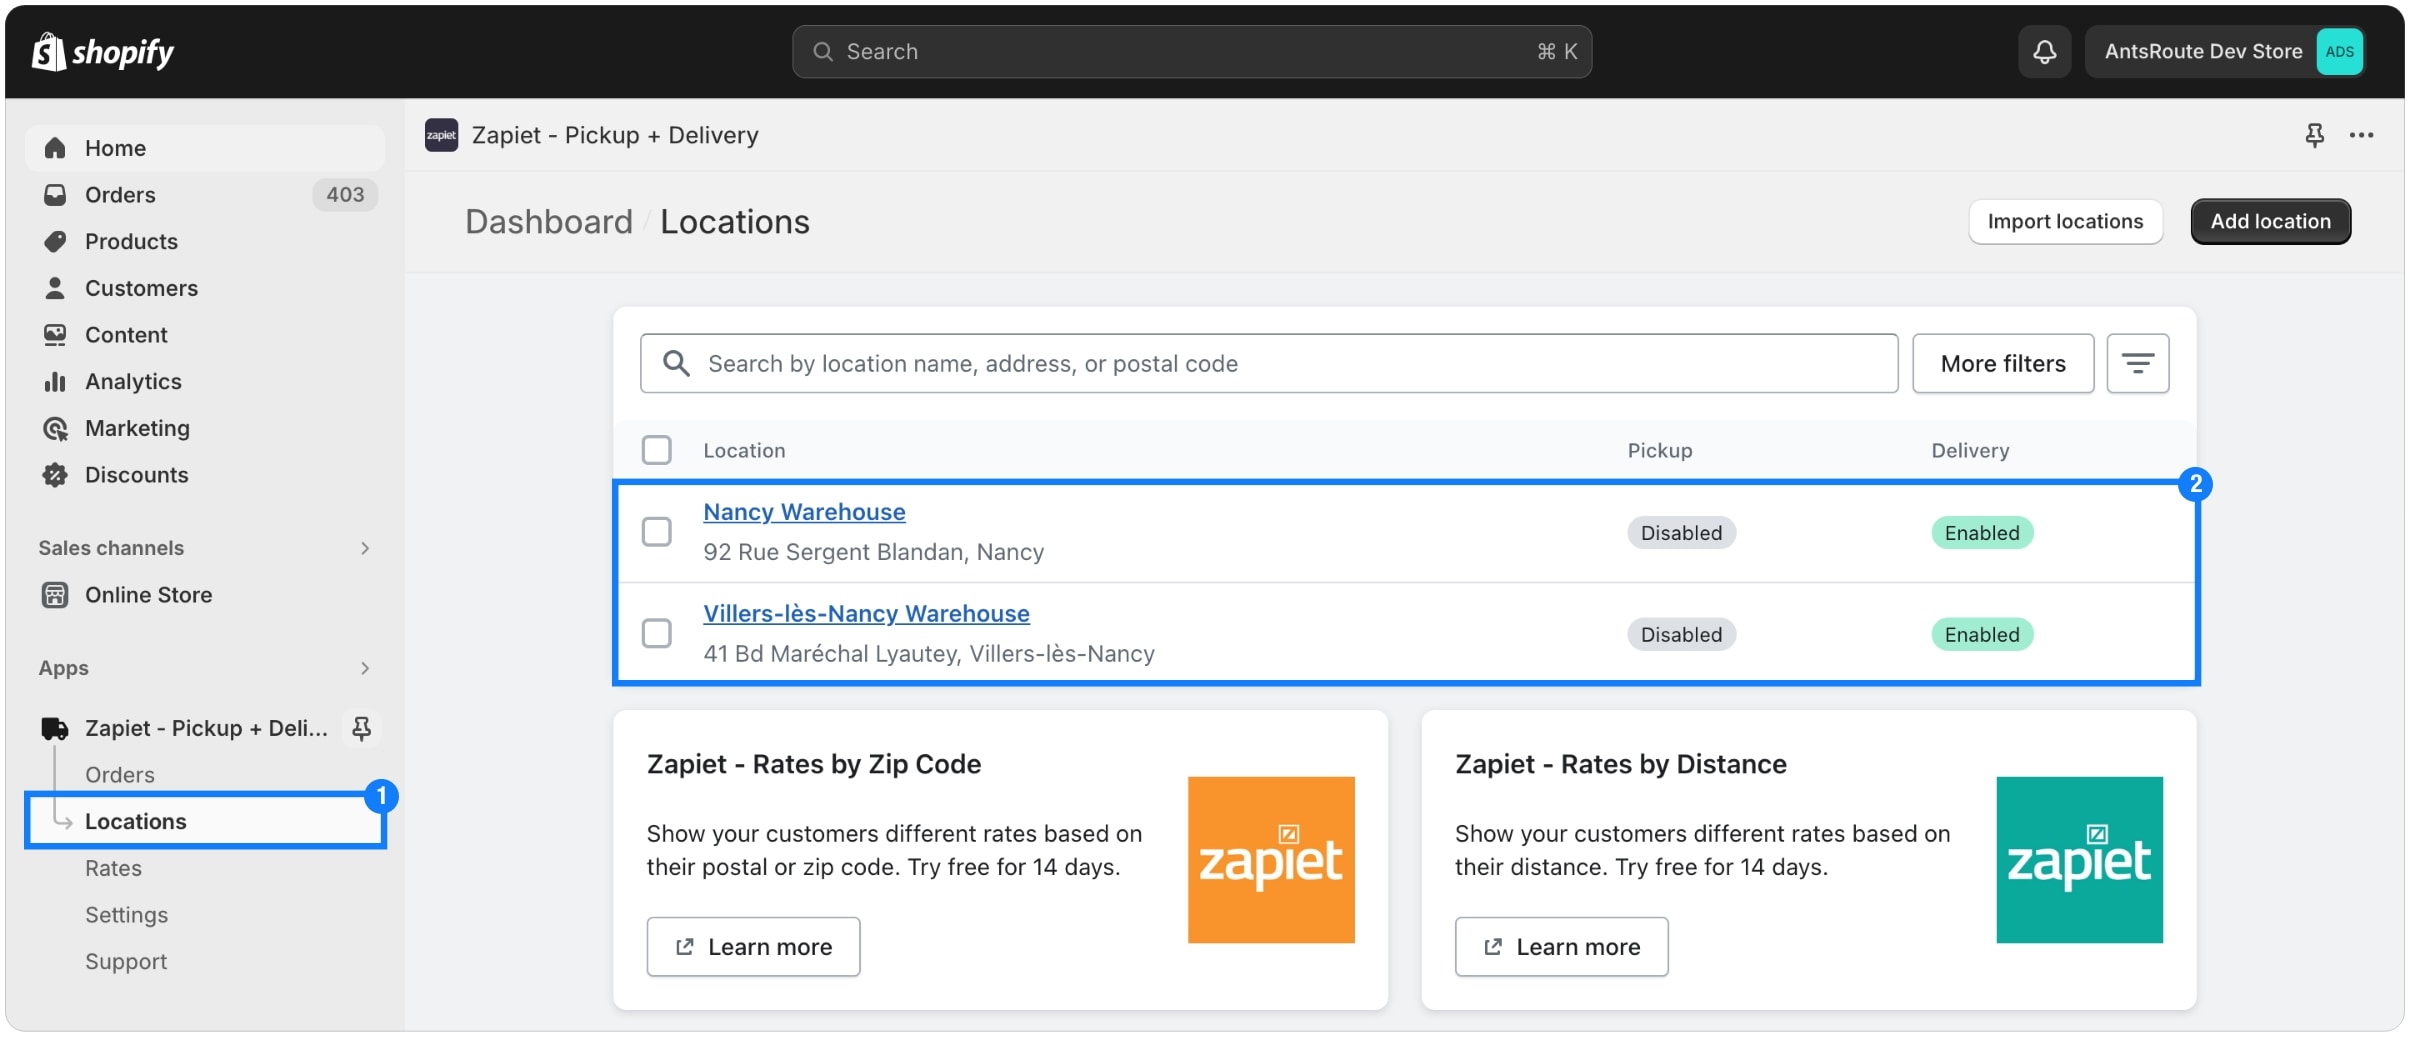Screen dimensions: 2410x1037
Task: Click Import locations button
Action: pyautogui.click(x=2065, y=221)
